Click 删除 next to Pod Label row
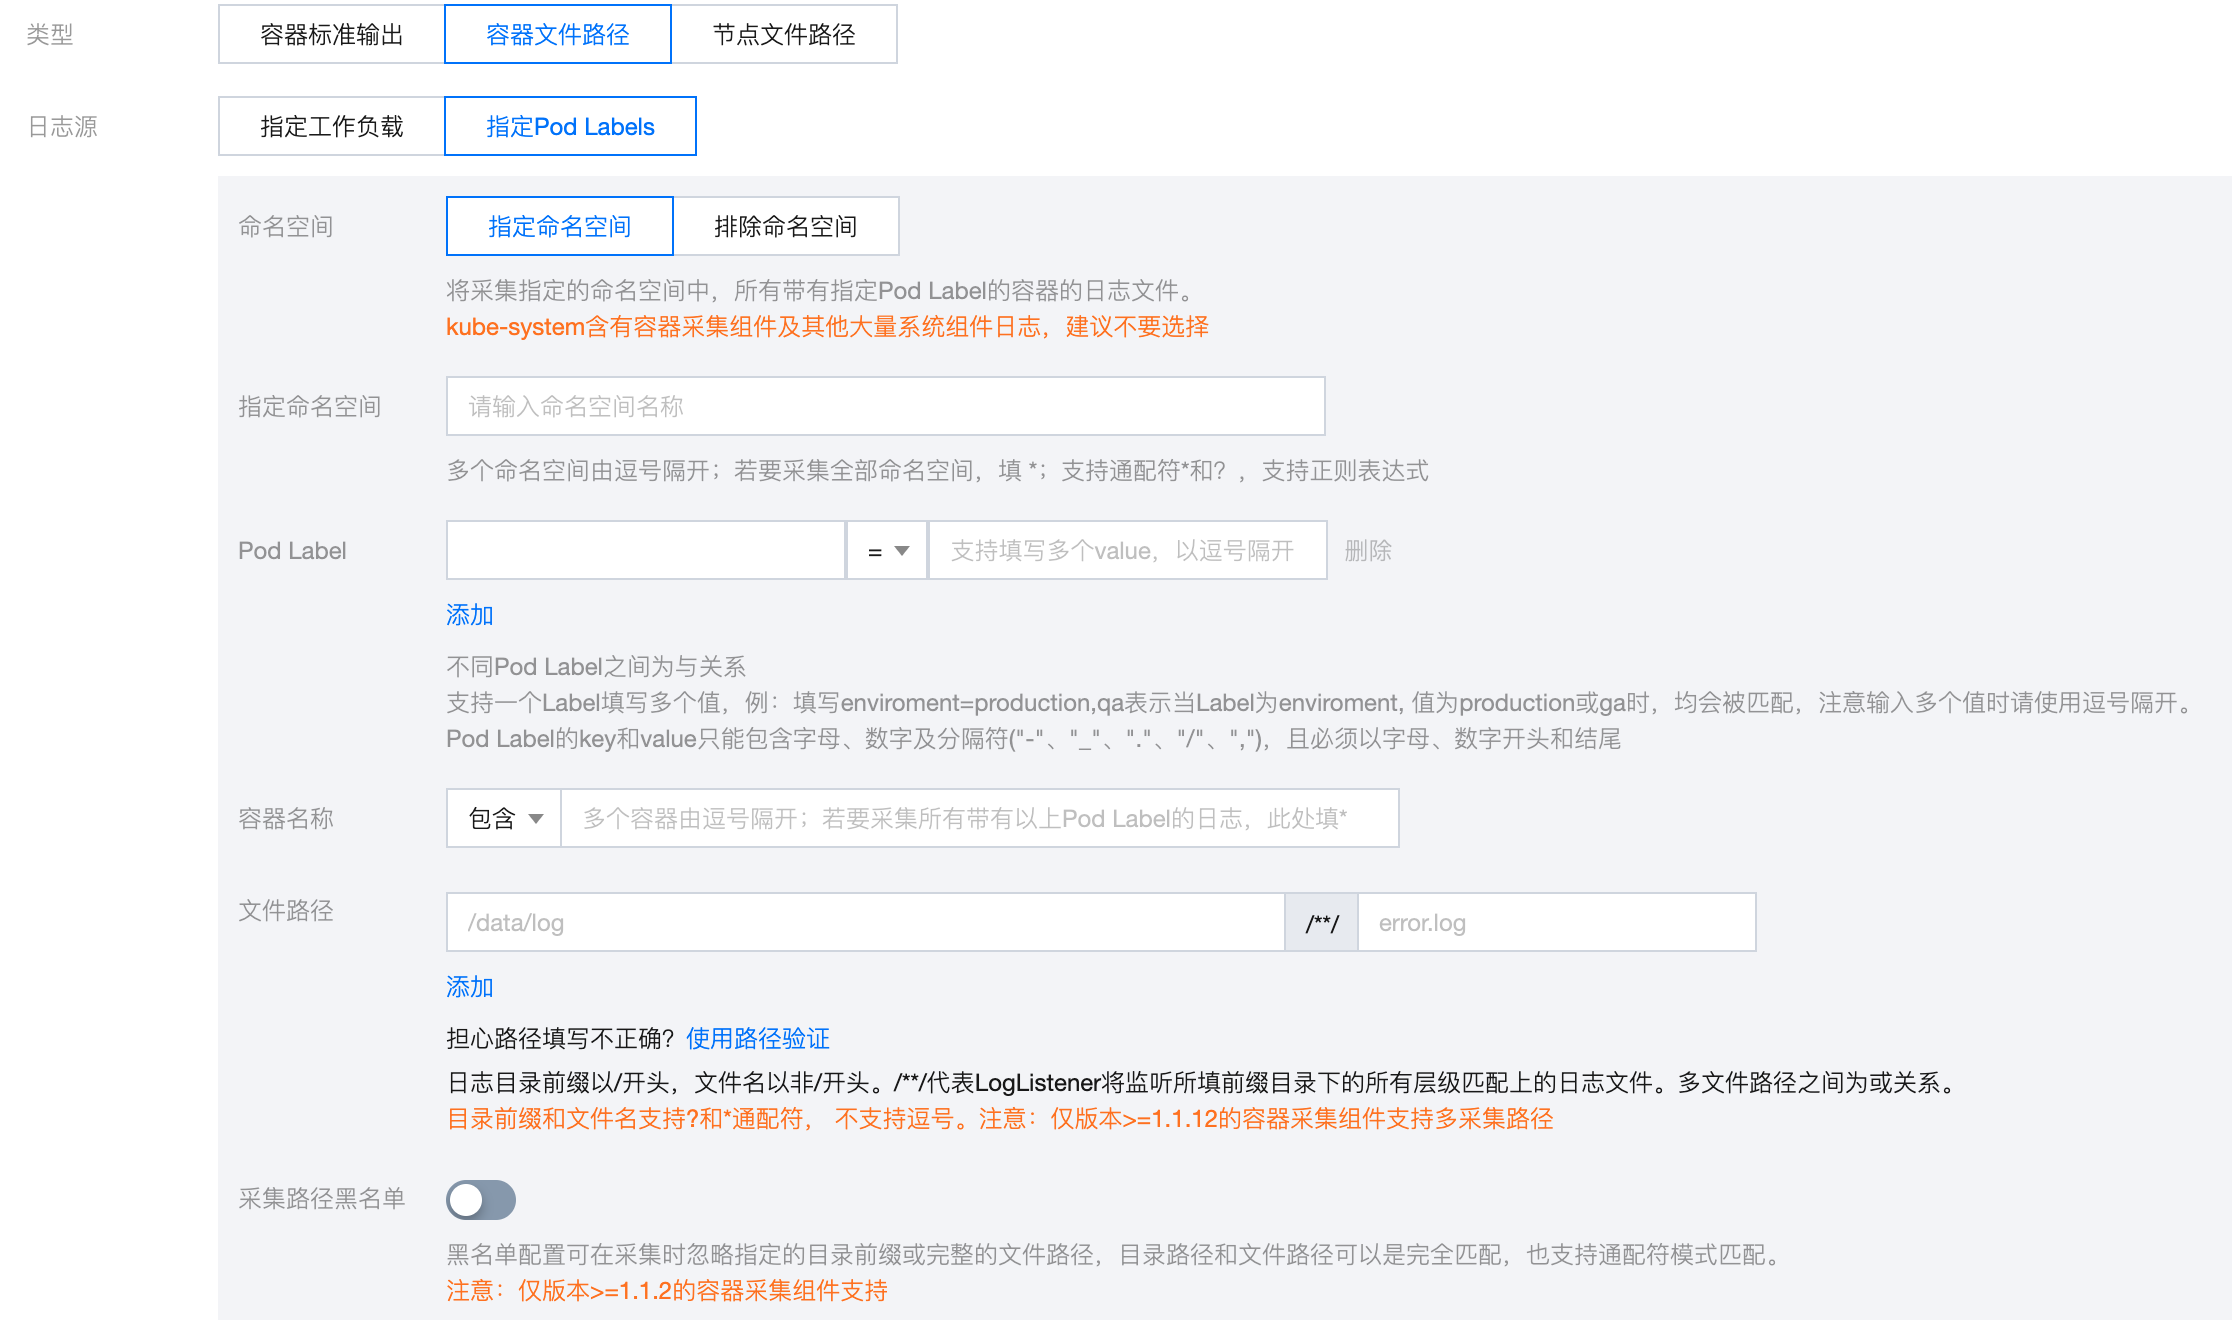The height and width of the screenshot is (1320, 2232). point(1368,551)
